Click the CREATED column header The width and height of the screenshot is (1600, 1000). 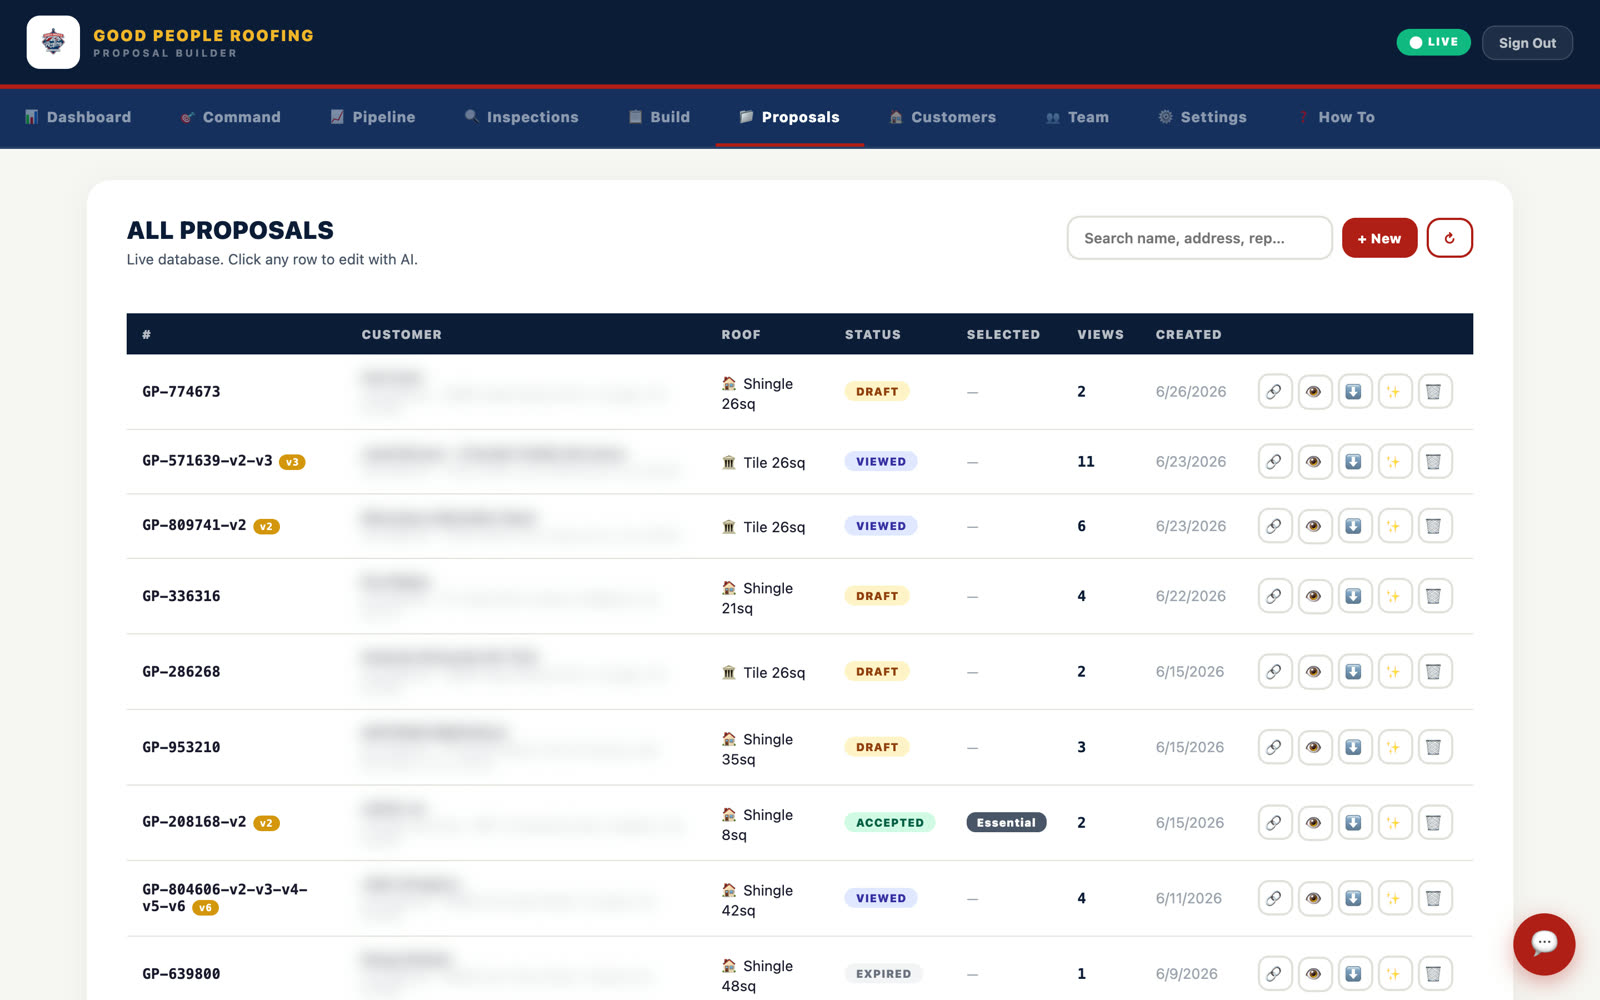pos(1188,335)
